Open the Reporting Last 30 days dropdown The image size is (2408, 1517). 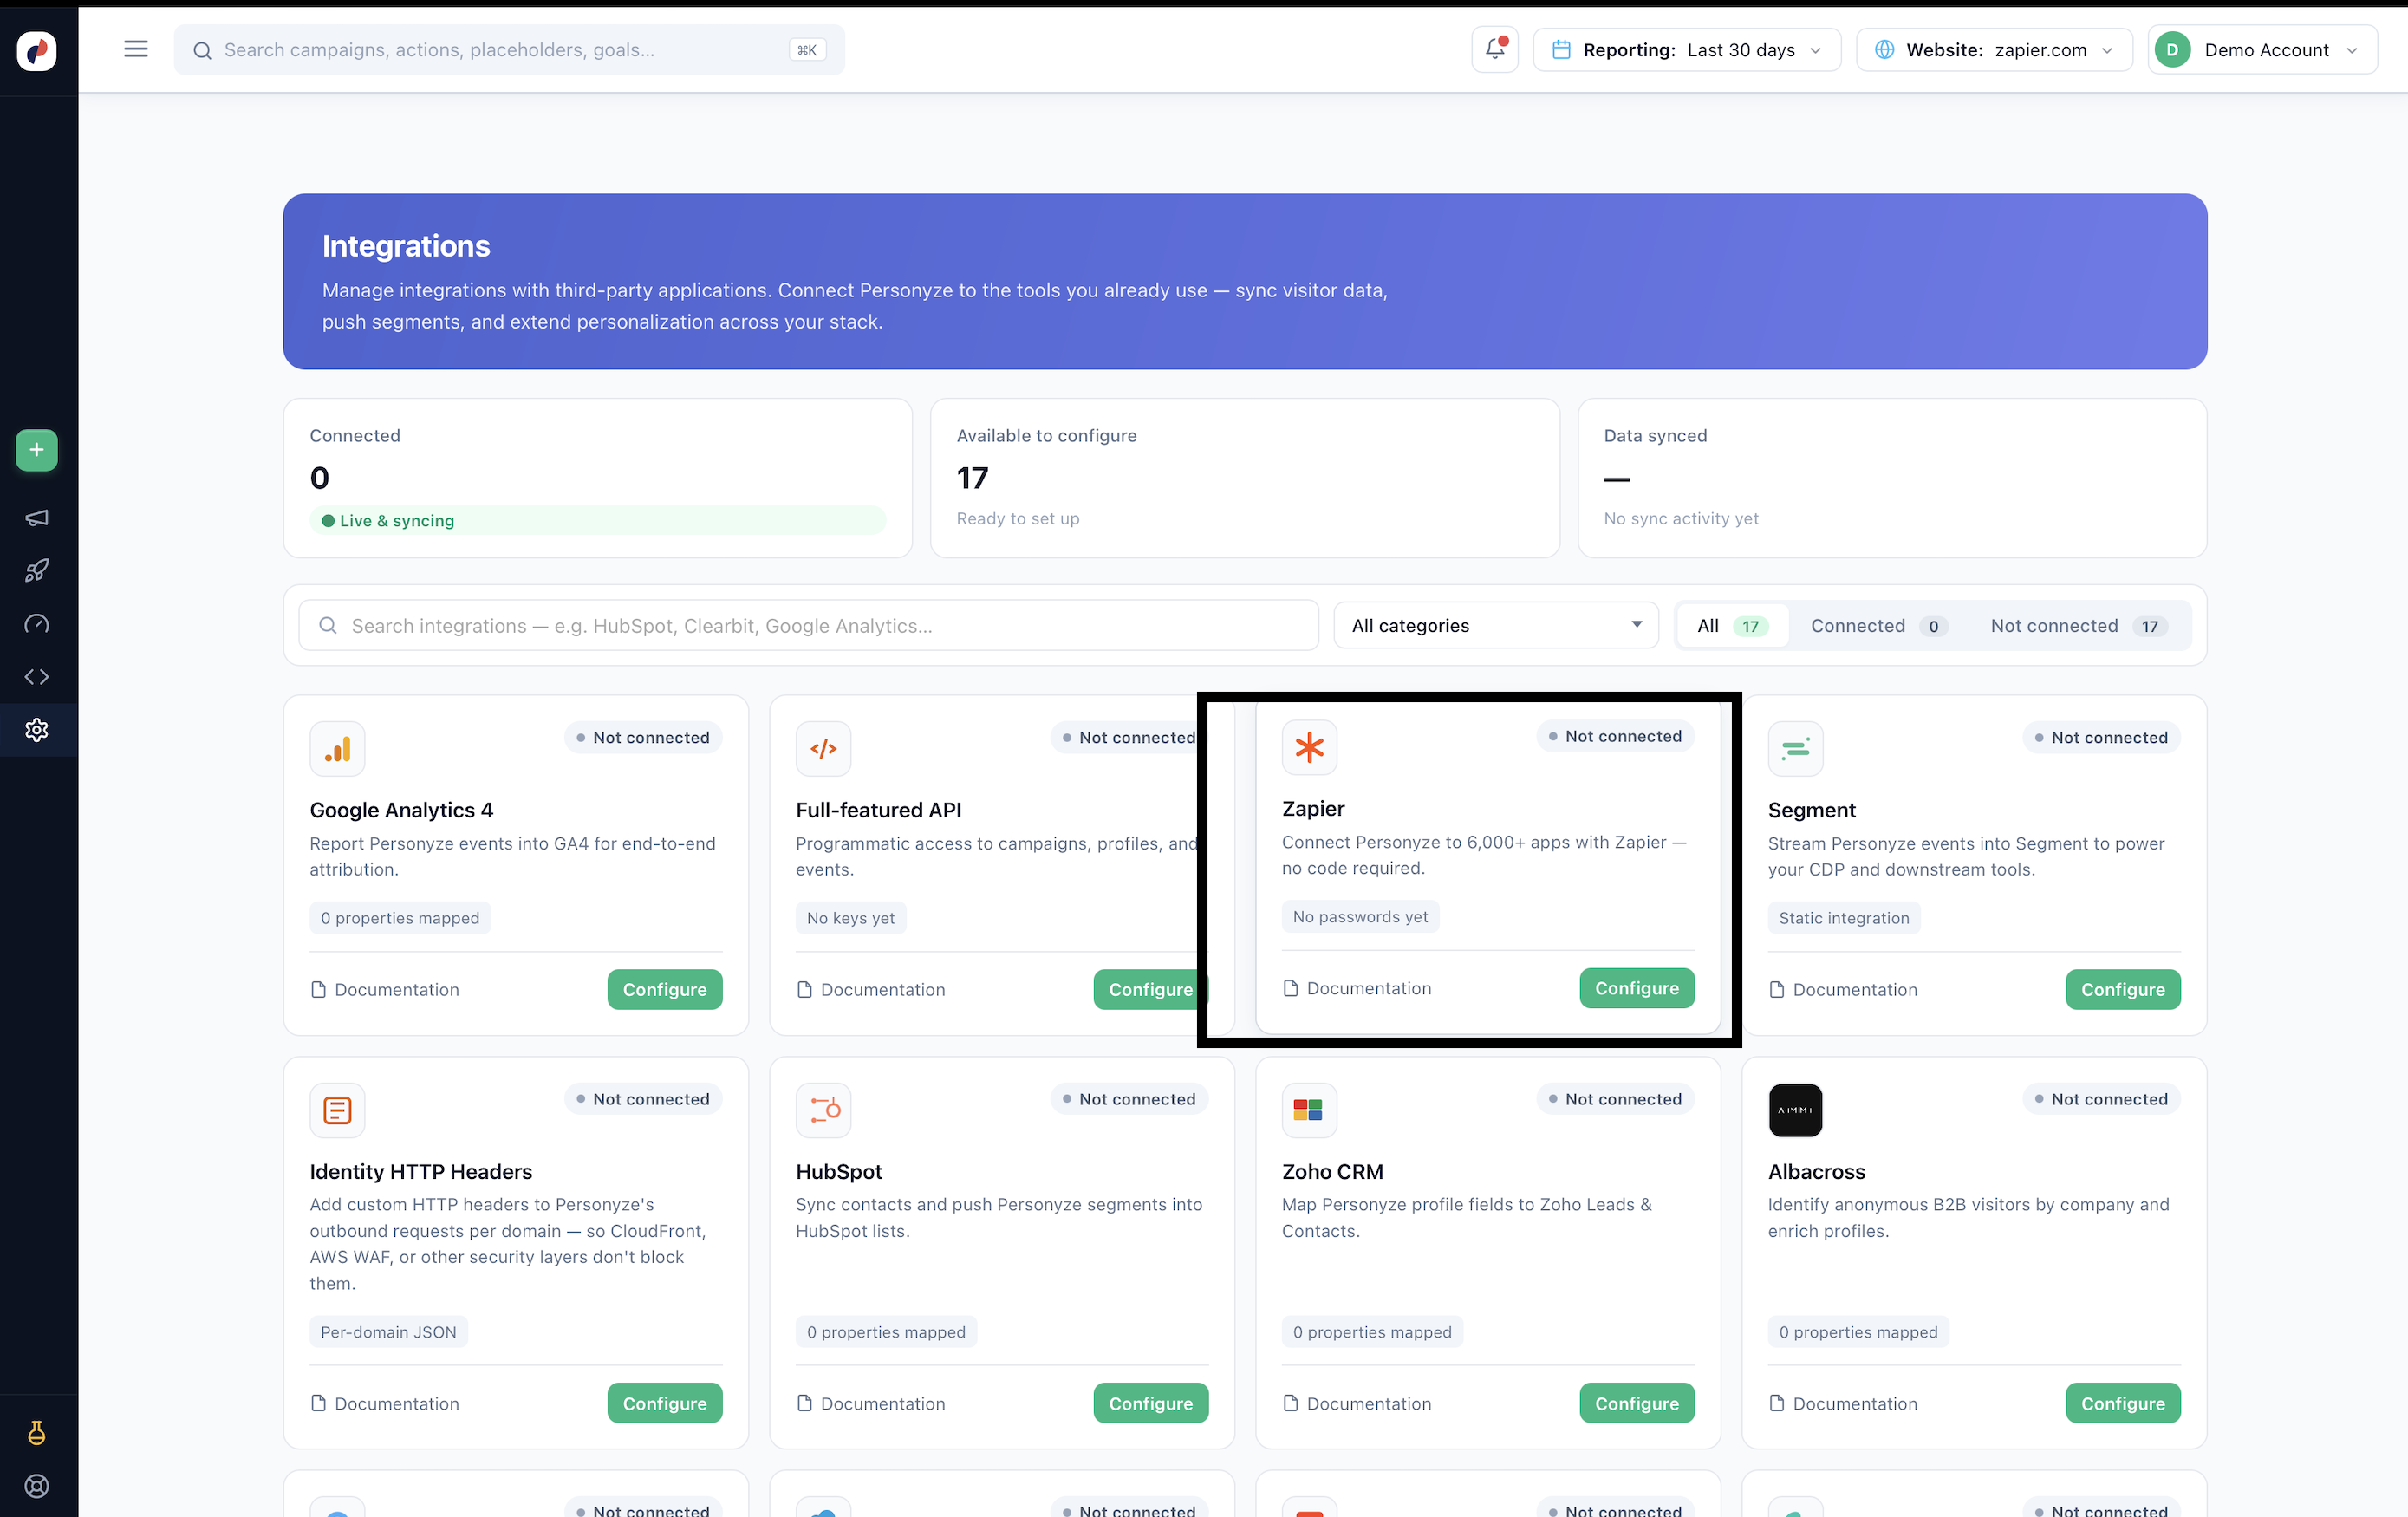click(1687, 50)
